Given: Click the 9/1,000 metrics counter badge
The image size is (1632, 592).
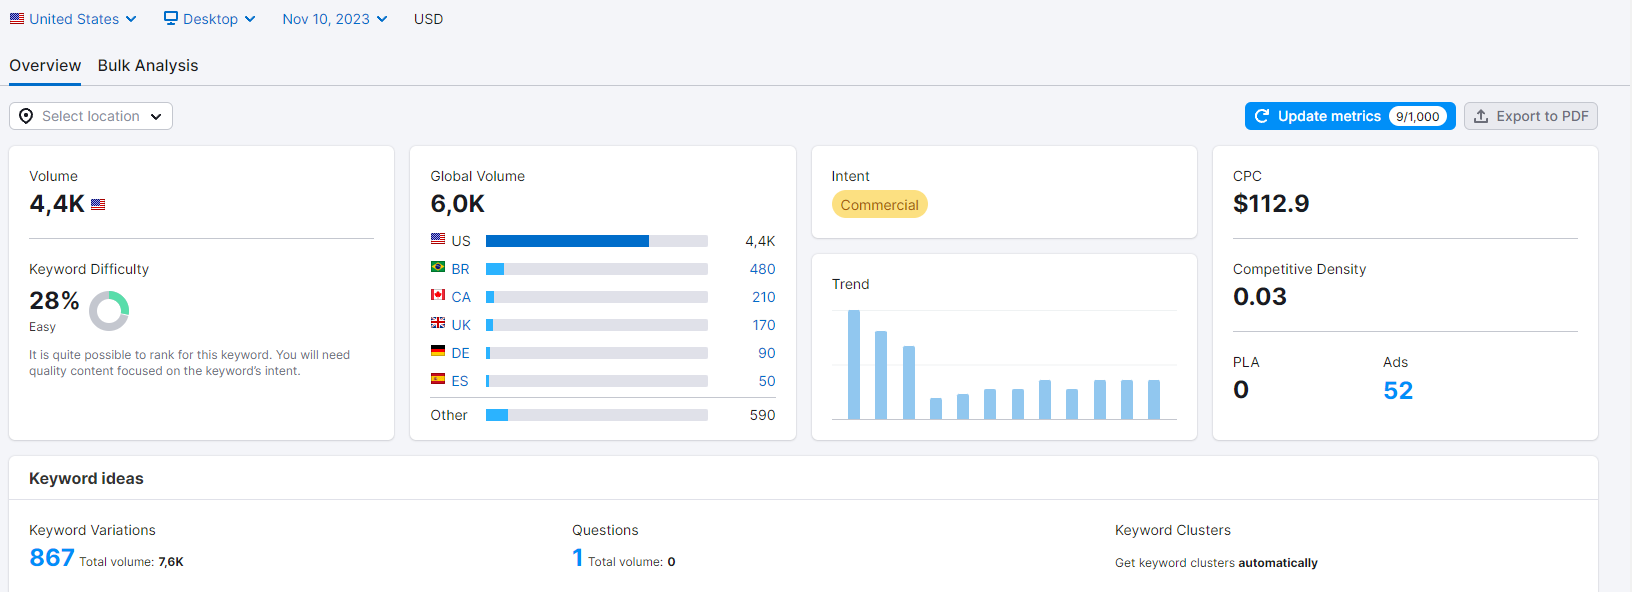Looking at the screenshot, I should 1417,116.
